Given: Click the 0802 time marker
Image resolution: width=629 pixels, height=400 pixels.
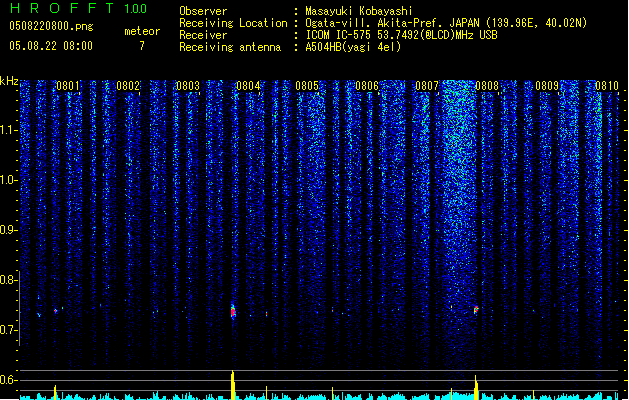Looking at the screenshot, I should click(x=128, y=86).
